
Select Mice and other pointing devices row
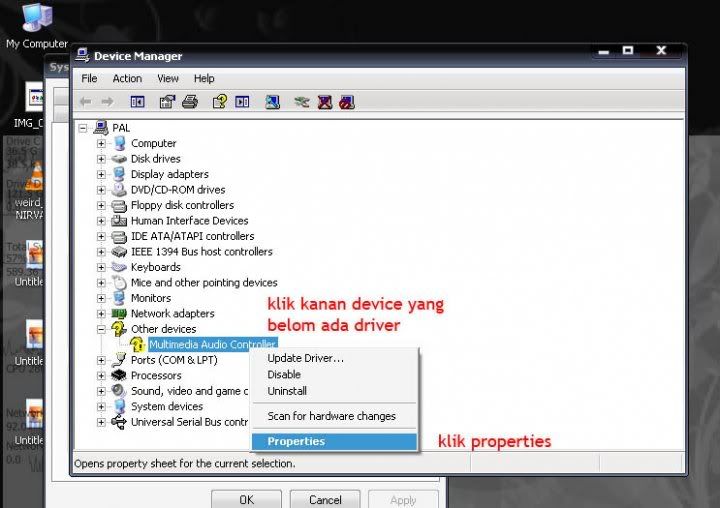point(204,282)
